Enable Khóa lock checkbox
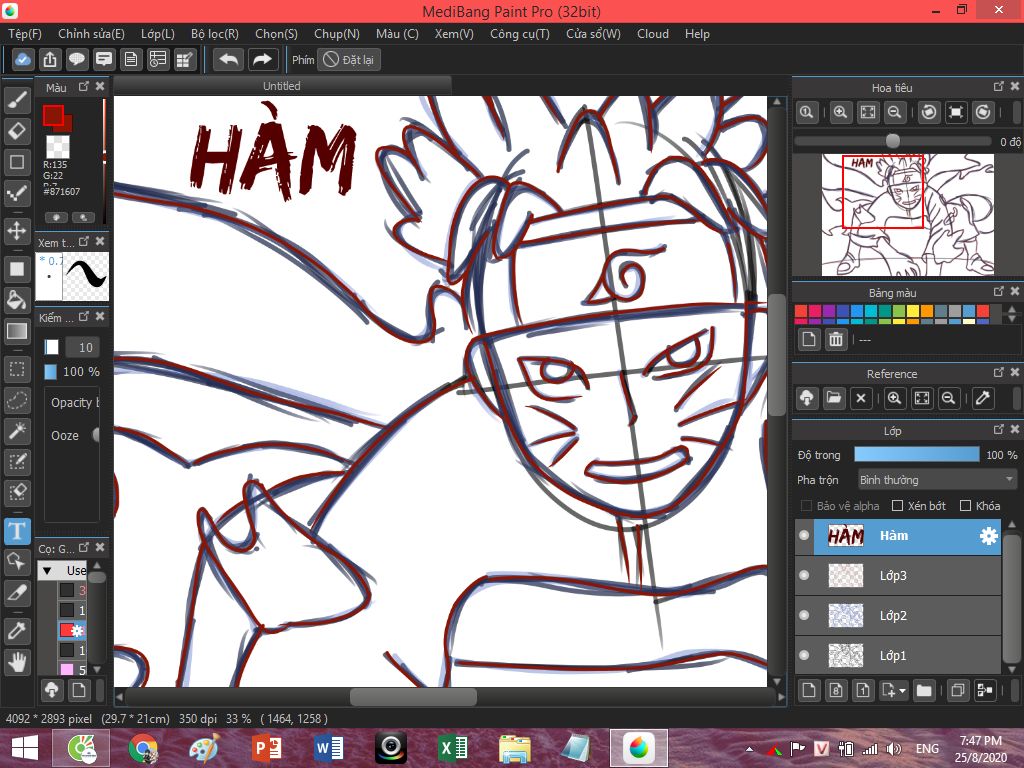The height and width of the screenshot is (768, 1024). coord(965,505)
